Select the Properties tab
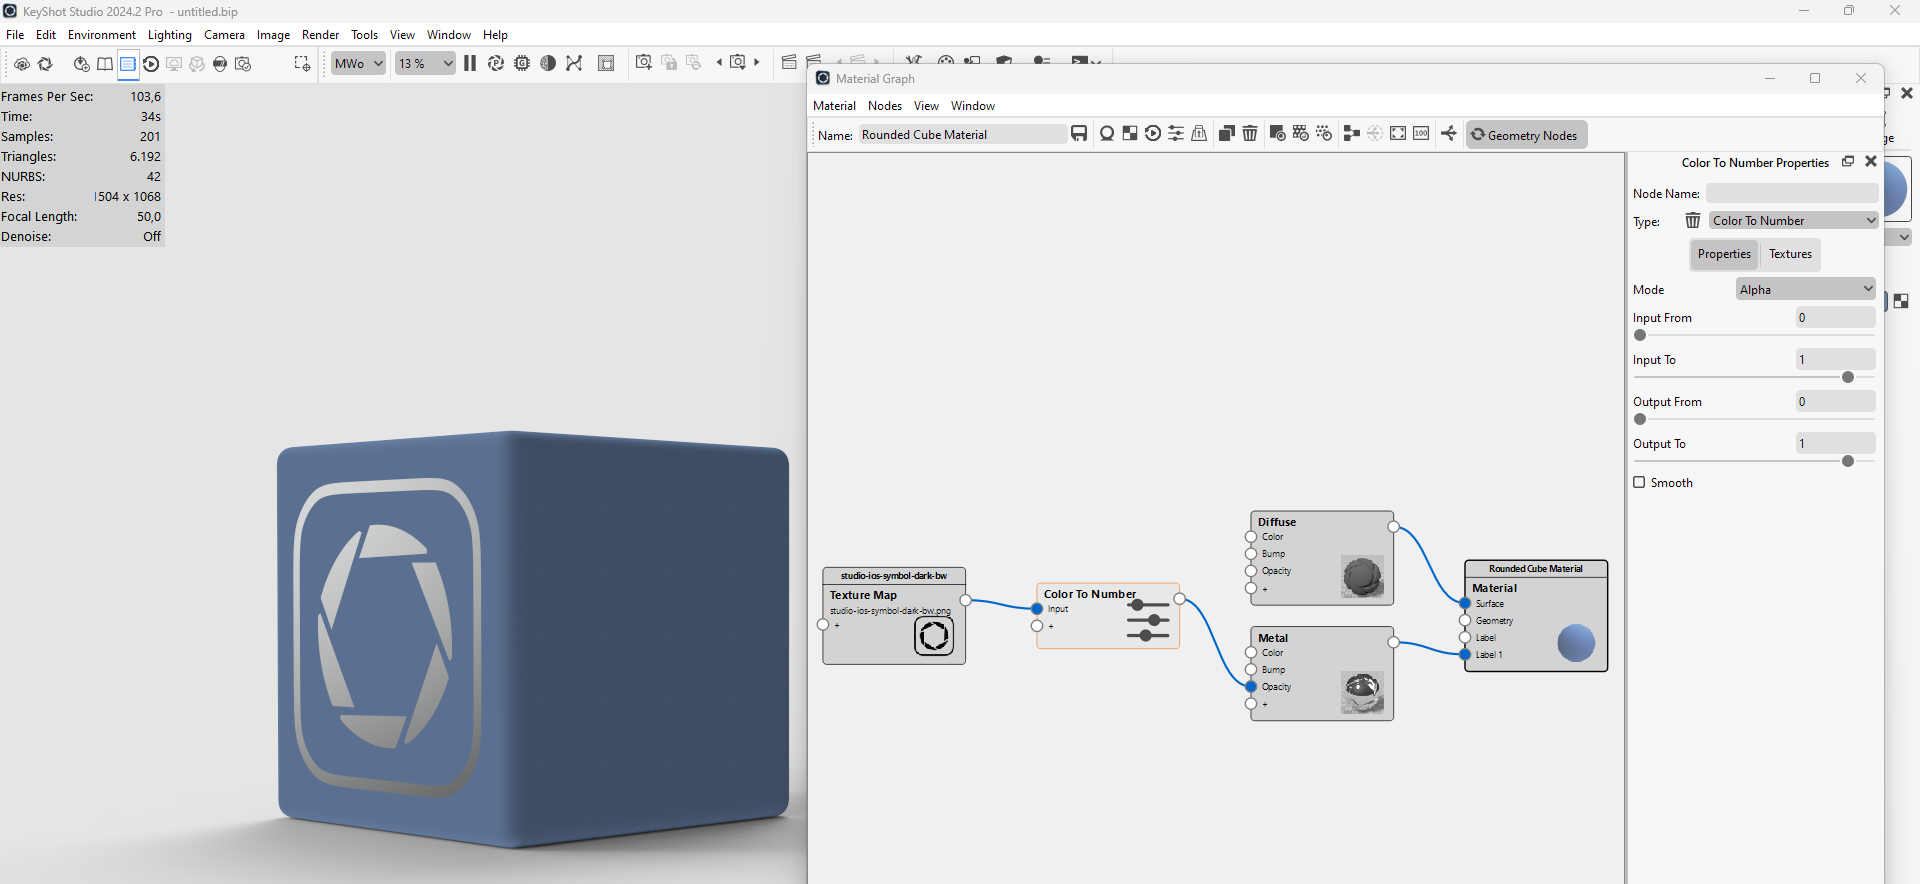 [1724, 254]
